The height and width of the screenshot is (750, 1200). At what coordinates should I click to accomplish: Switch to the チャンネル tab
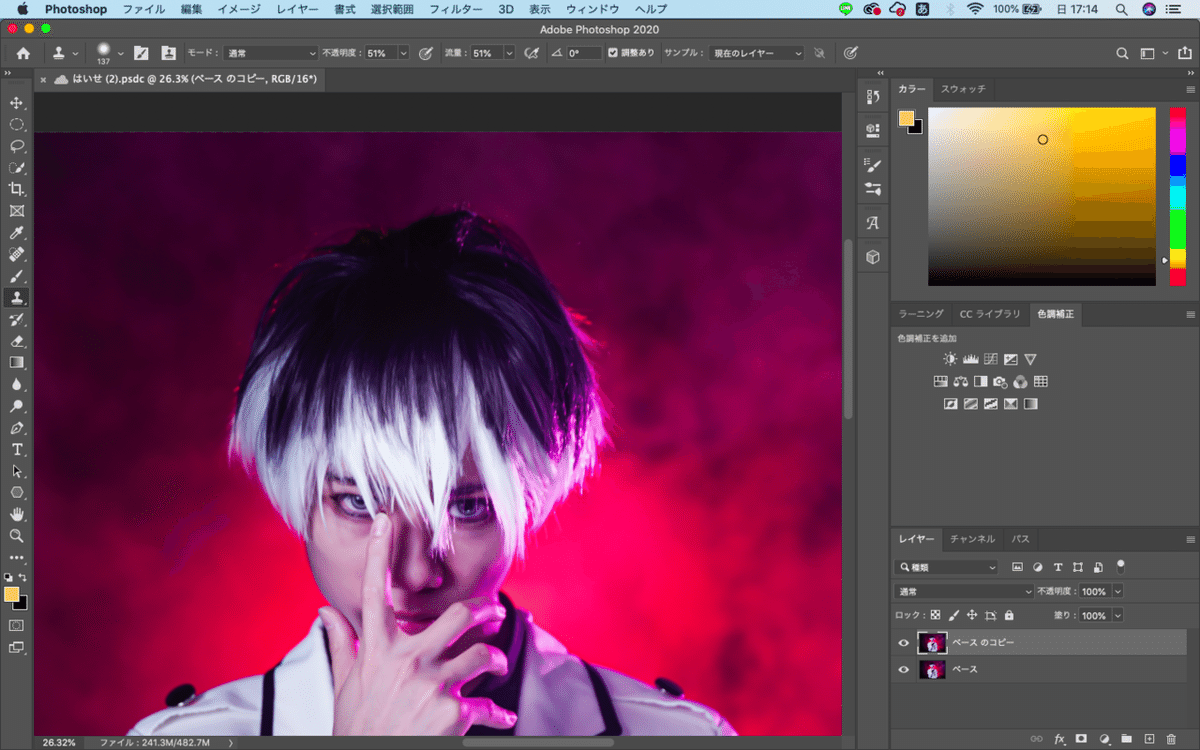pos(972,539)
